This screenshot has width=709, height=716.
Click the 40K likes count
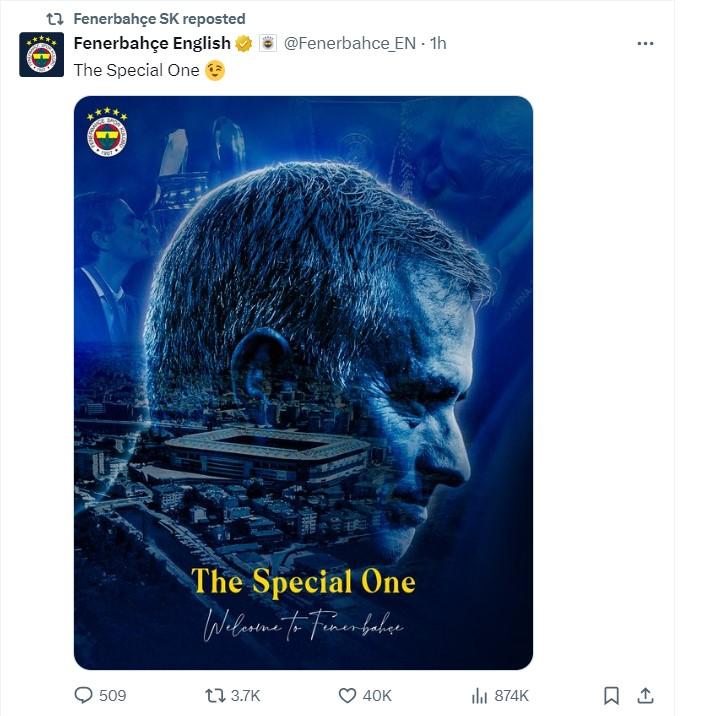(378, 695)
